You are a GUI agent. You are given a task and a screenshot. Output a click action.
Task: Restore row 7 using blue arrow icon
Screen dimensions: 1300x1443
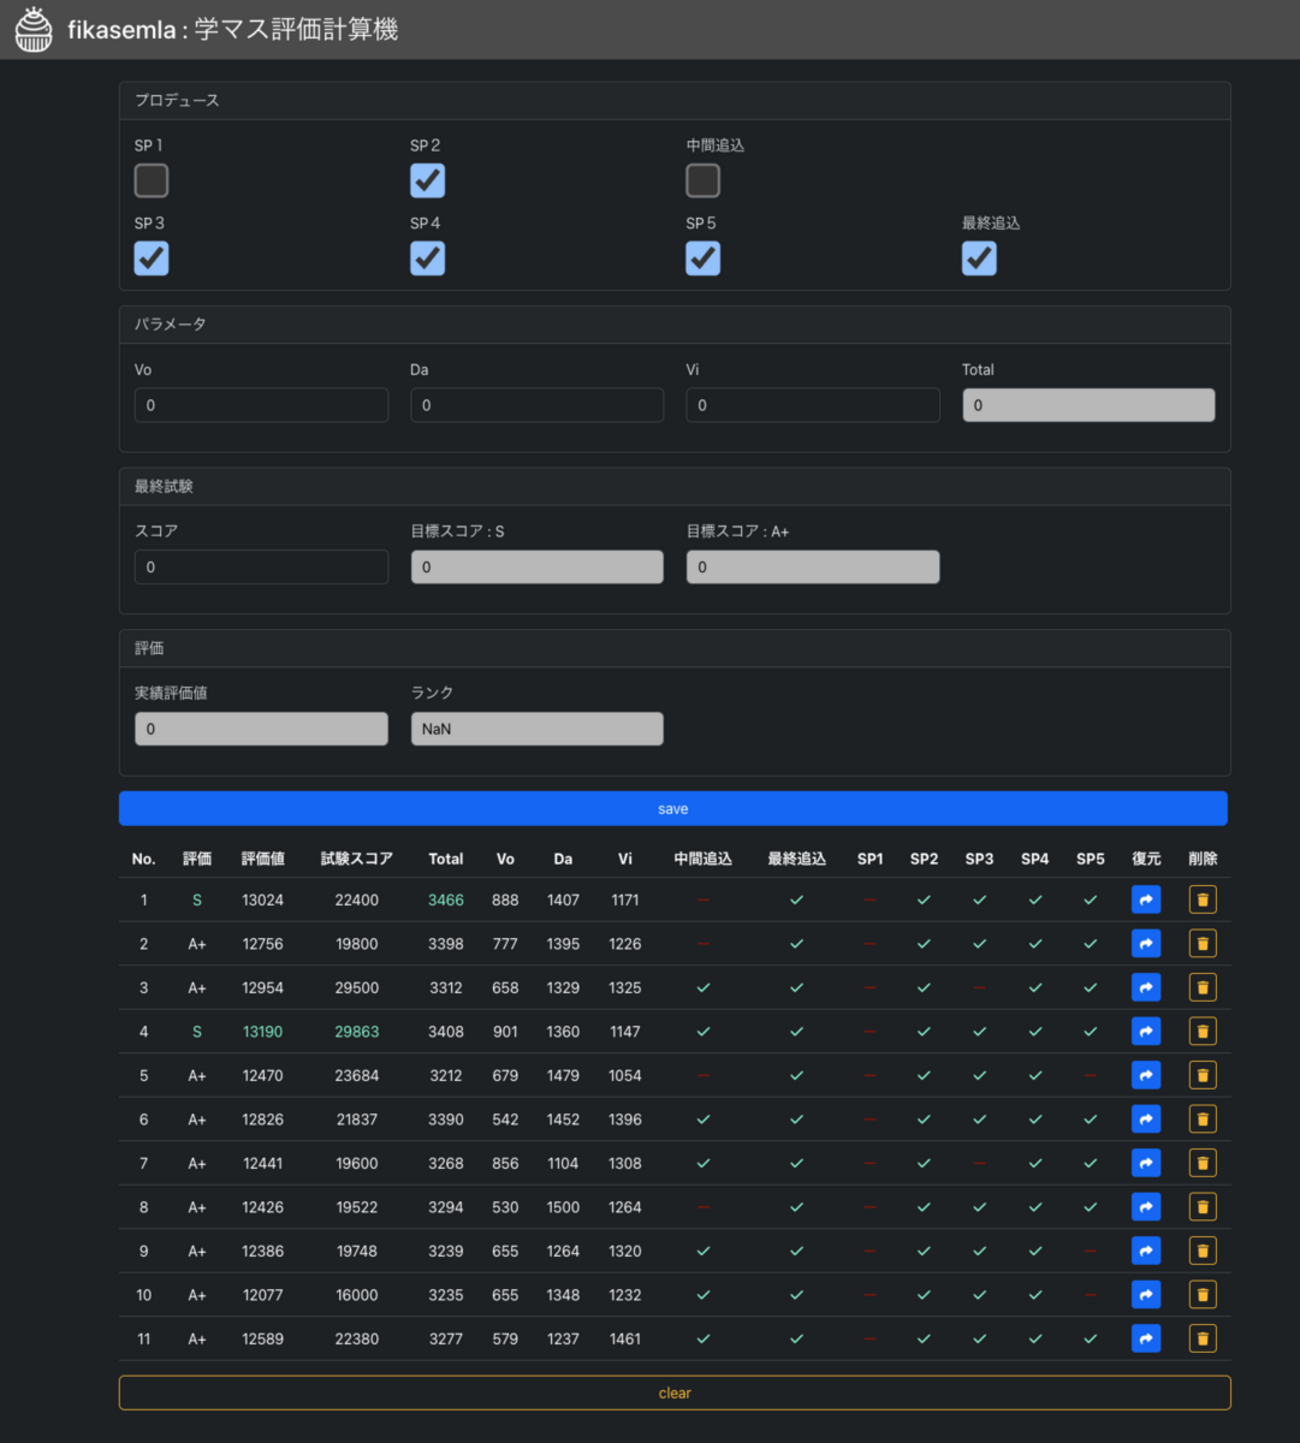coord(1146,1163)
